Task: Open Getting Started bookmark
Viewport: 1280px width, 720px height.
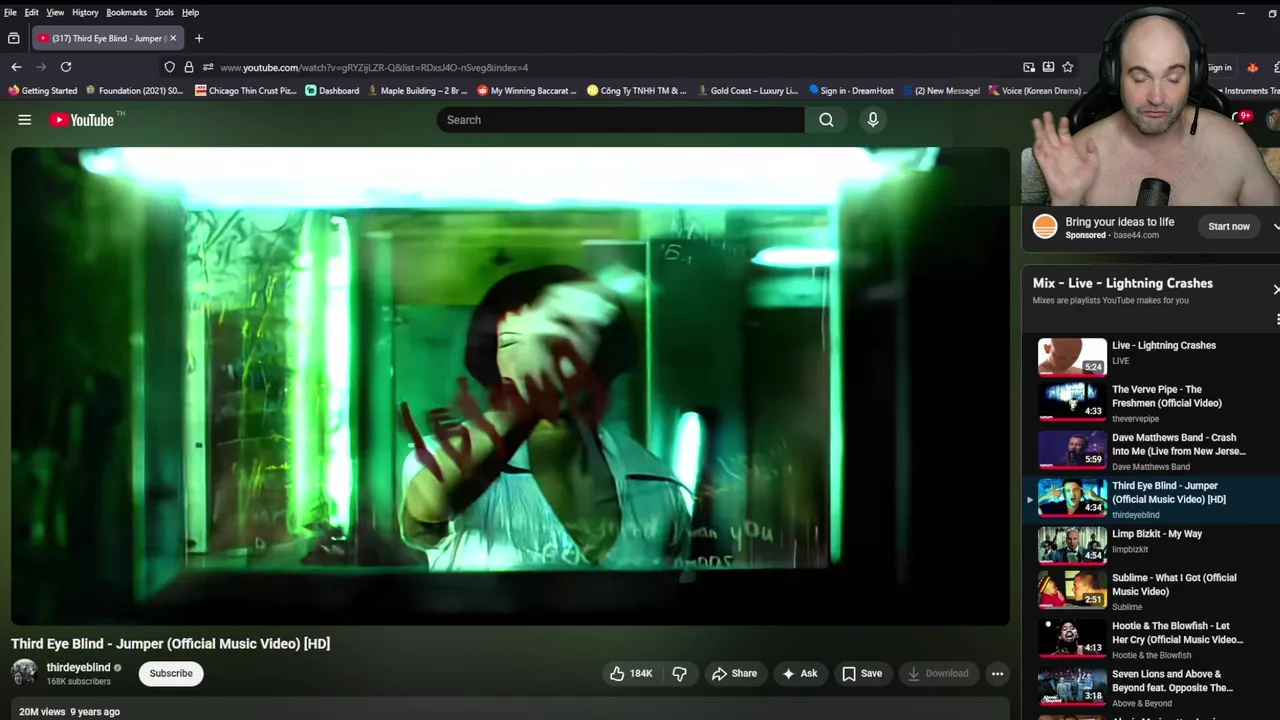Action: pos(42,91)
